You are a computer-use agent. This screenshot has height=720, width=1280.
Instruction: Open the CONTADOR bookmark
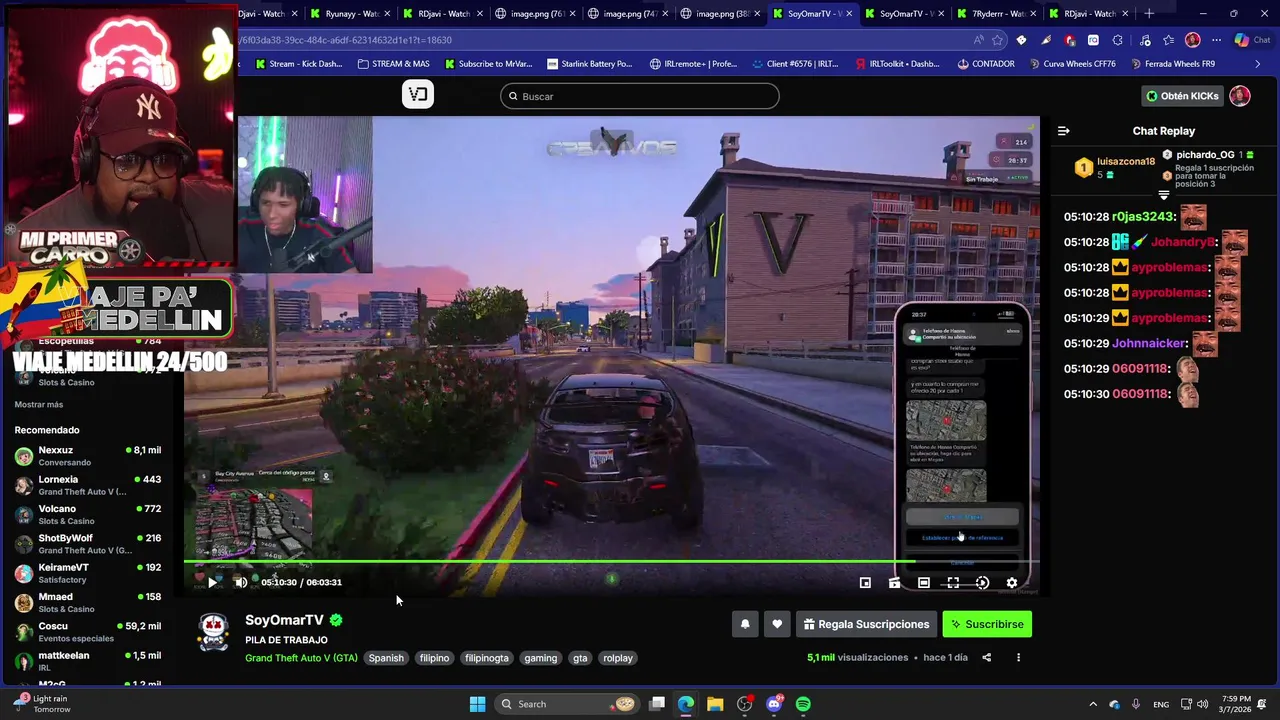tap(985, 64)
